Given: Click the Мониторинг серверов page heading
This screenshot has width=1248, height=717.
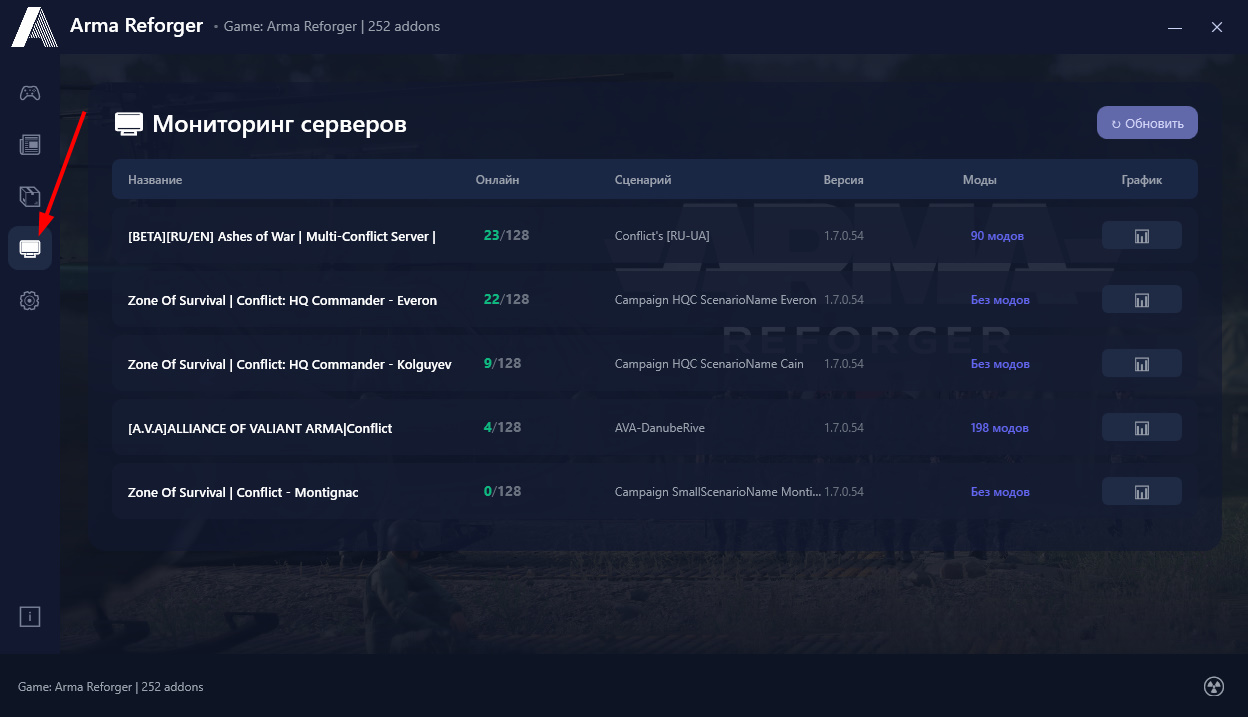Looking at the screenshot, I should 279,124.
